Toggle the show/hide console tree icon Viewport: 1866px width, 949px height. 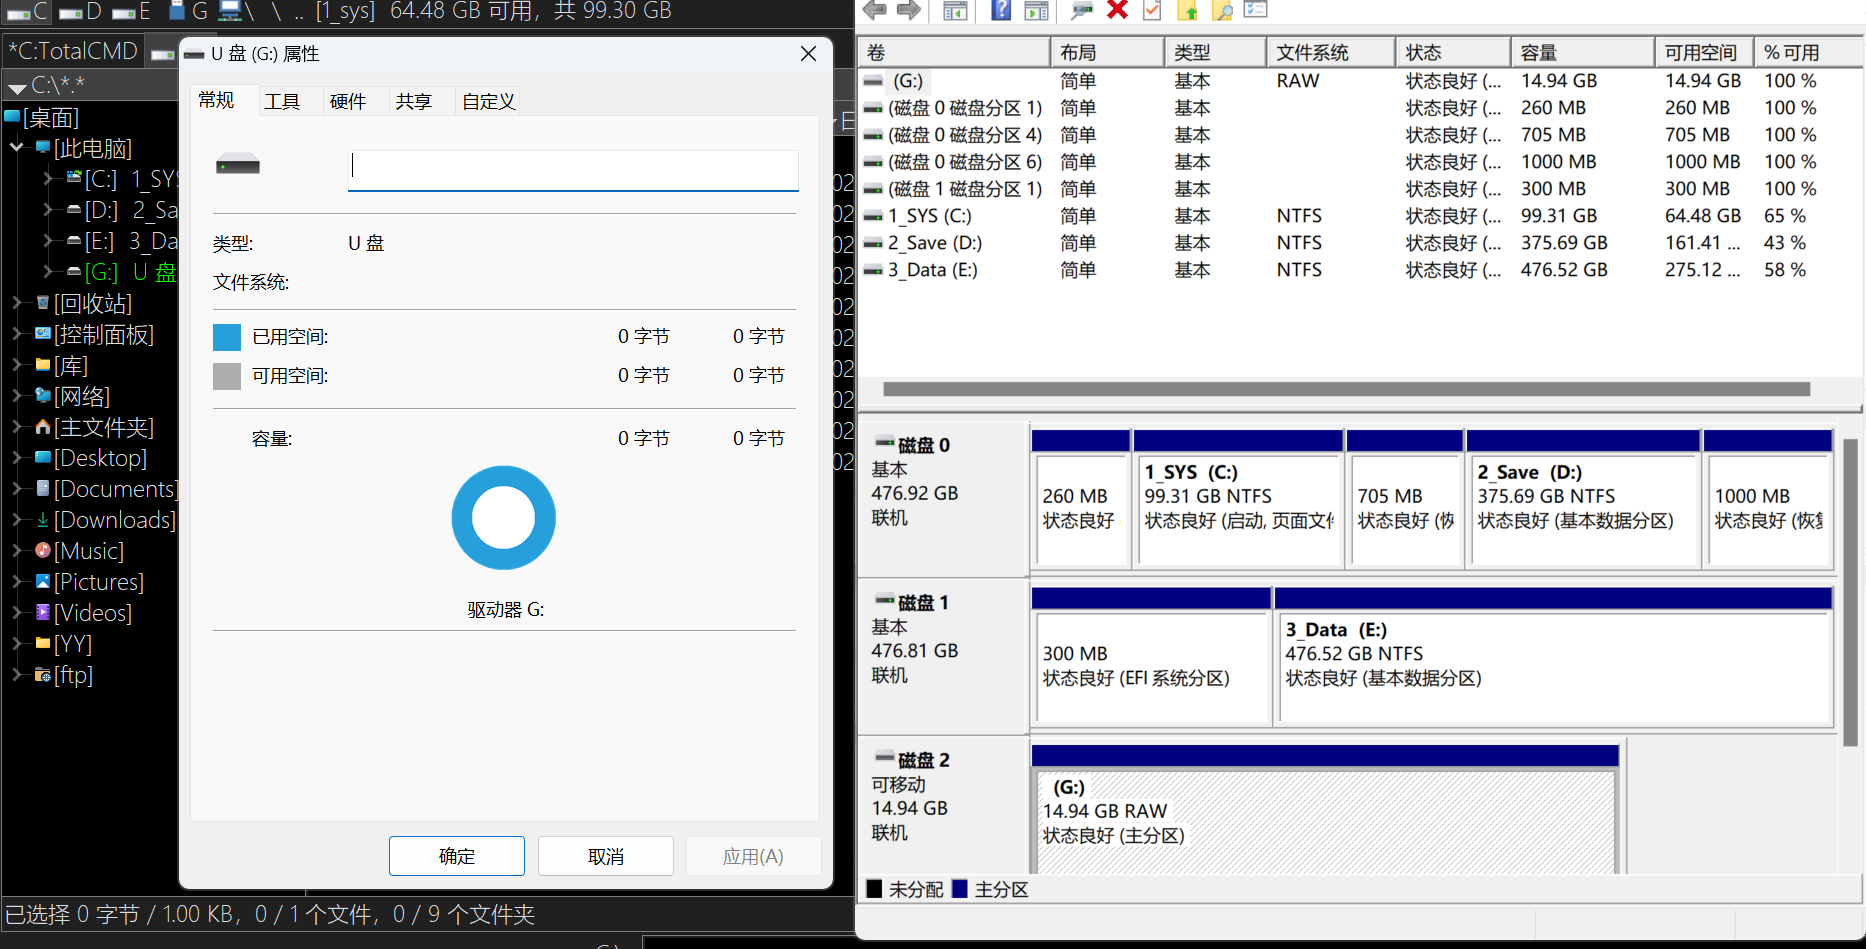tap(956, 10)
